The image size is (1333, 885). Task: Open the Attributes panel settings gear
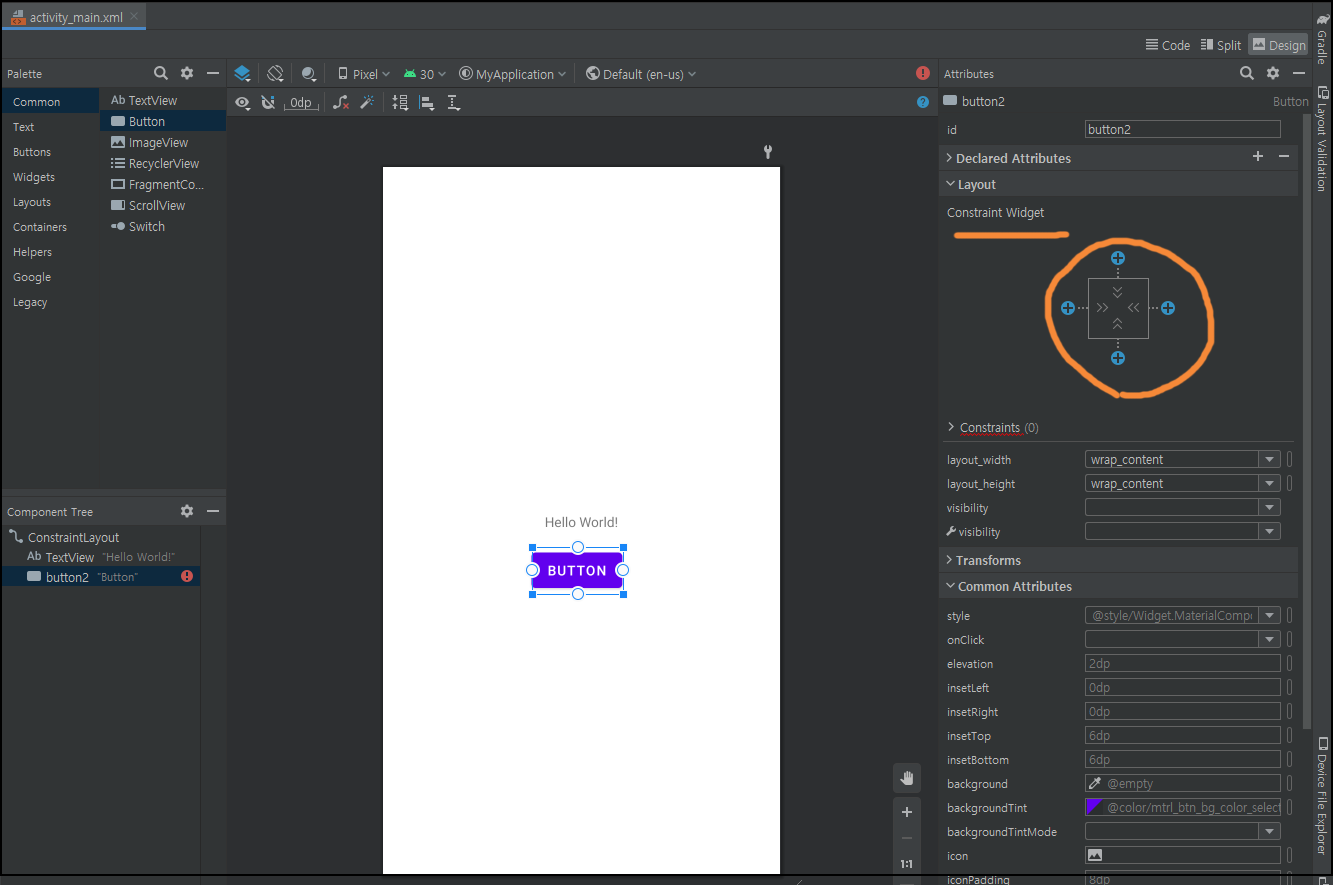1273,73
